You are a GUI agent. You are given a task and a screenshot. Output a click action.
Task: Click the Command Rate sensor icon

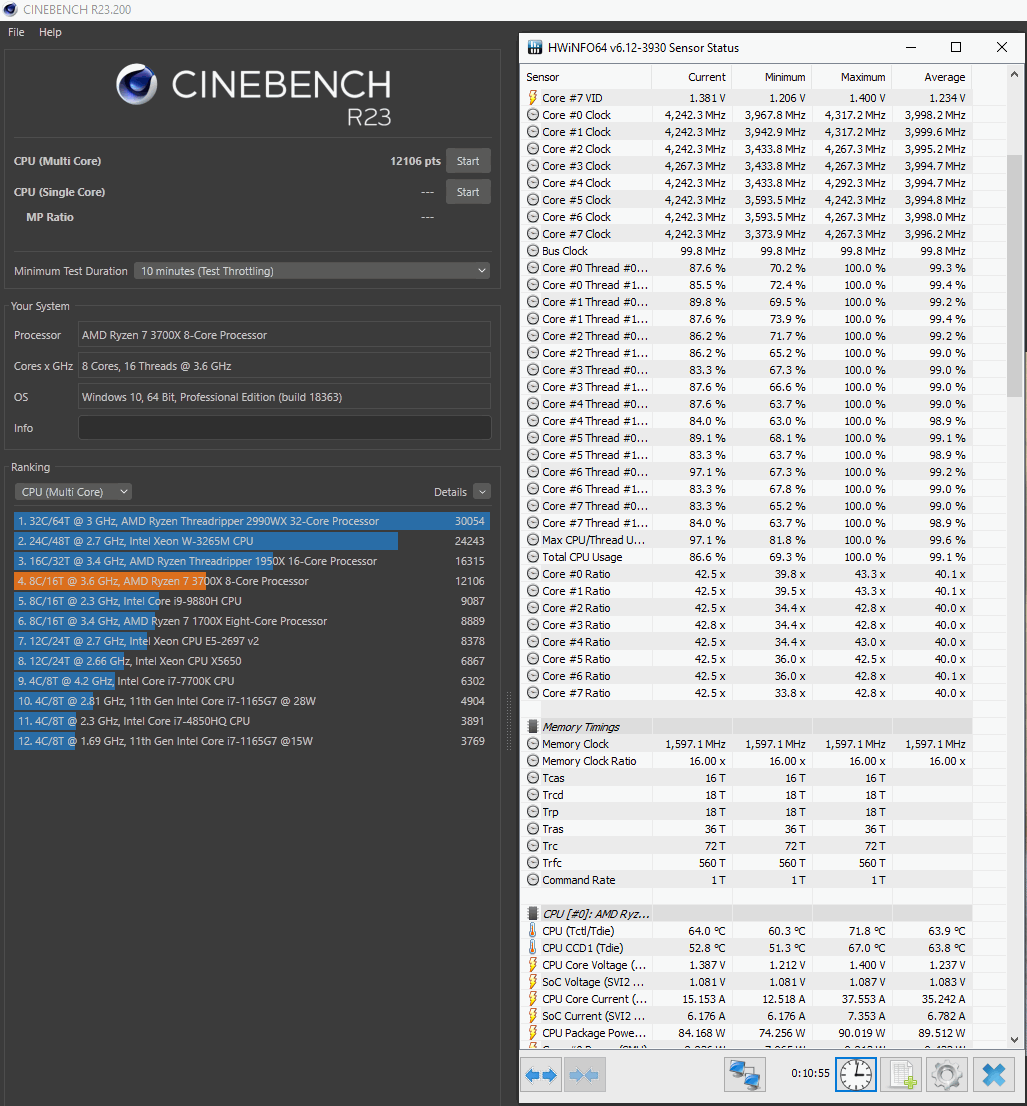(533, 880)
